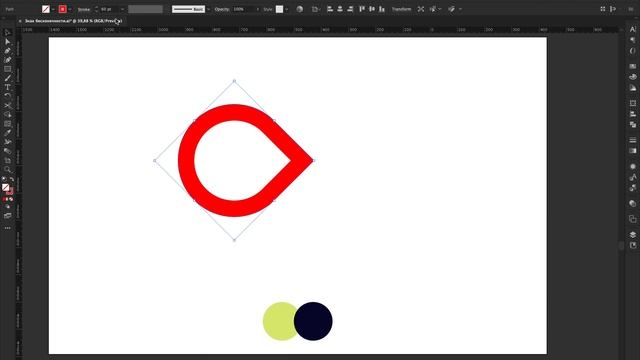Open the fill color swatch in Control bar
Image resolution: width=640 pixels, height=360 pixels.
pyautogui.click(x=46, y=9)
